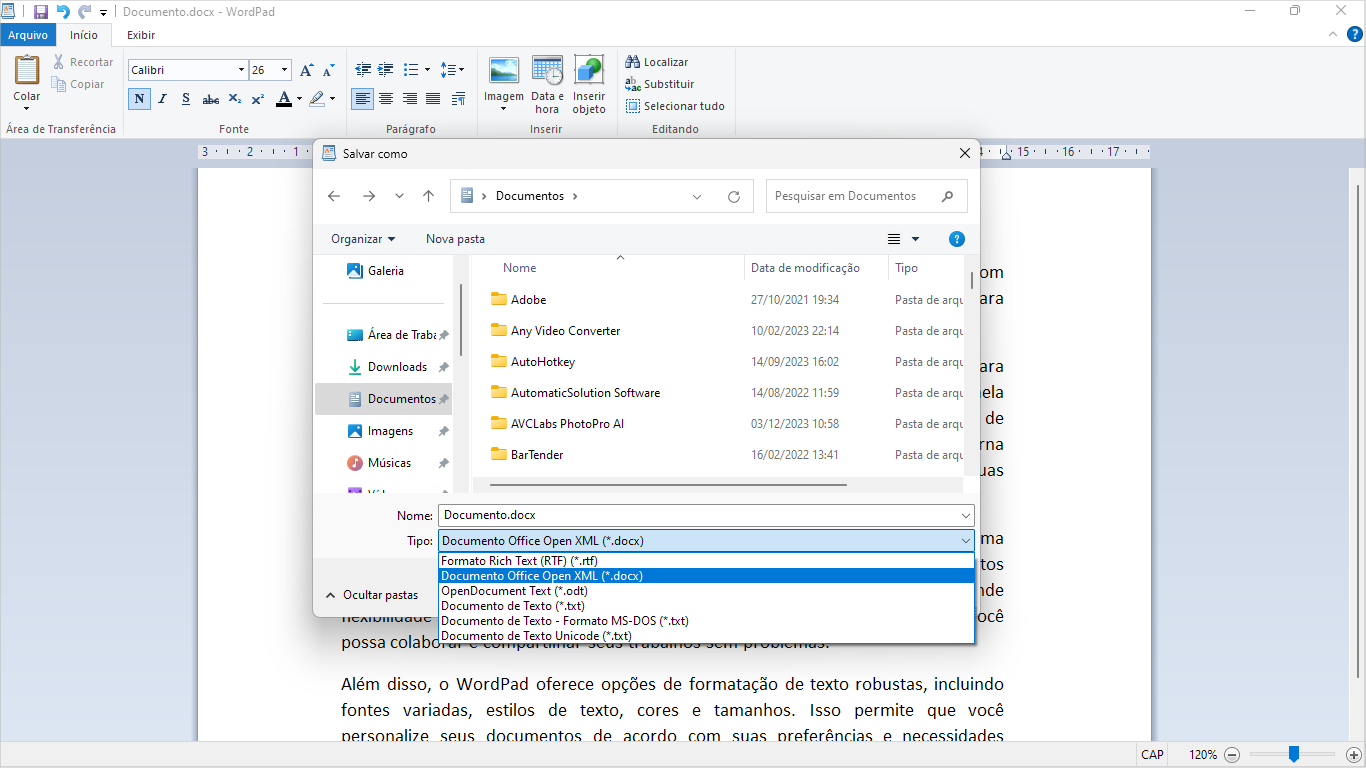Open the highlight color dropdown arrow
The height and width of the screenshot is (768, 1366).
click(333, 99)
